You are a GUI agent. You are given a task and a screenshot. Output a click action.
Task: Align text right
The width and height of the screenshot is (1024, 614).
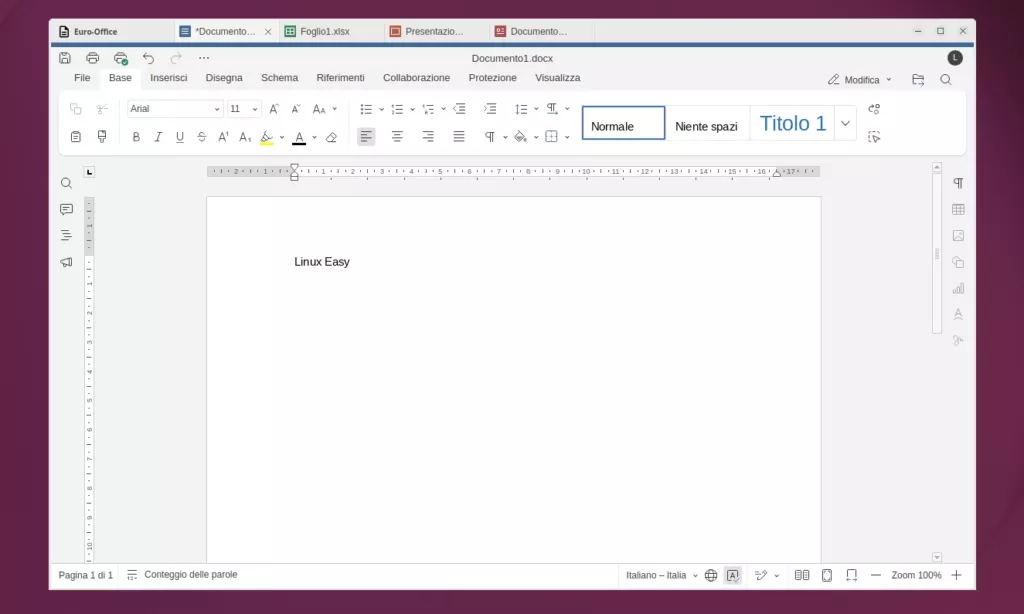pyautogui.click(x=428, y=137)
